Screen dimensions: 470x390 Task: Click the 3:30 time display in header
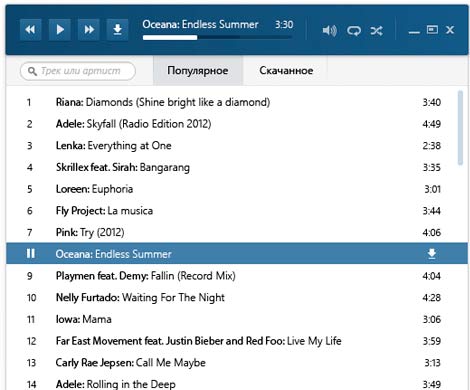coord(284,24)
